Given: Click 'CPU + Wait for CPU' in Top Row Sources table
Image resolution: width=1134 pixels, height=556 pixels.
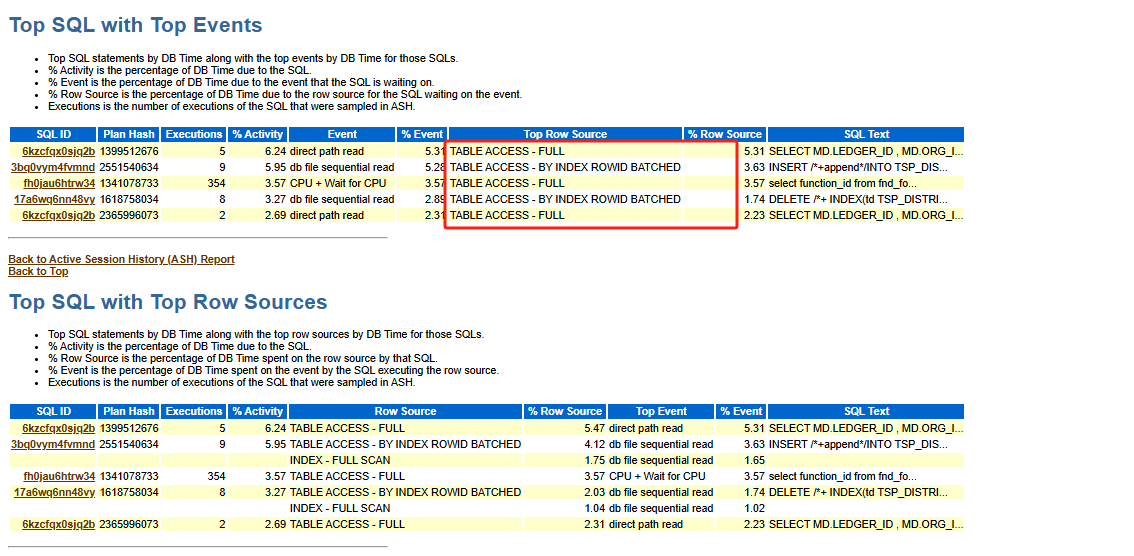Looking at the screenshot, I should [657, 476].
